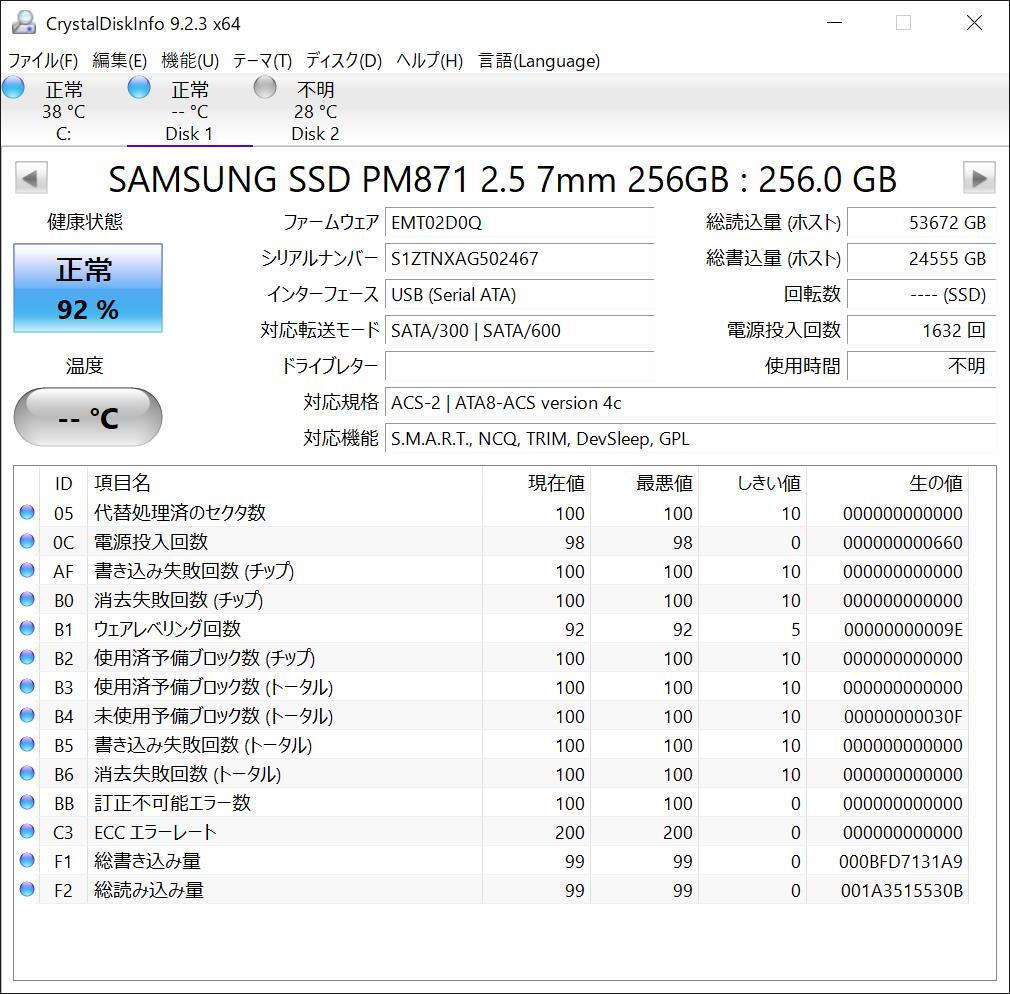Click the blue status orb for drive C:

click(13, 88)
